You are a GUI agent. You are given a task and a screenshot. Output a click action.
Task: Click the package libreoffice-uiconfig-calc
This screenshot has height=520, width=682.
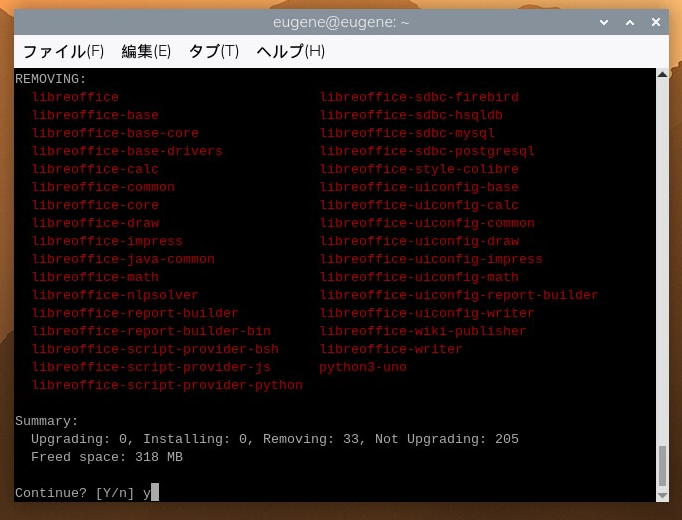click(419, 205)
